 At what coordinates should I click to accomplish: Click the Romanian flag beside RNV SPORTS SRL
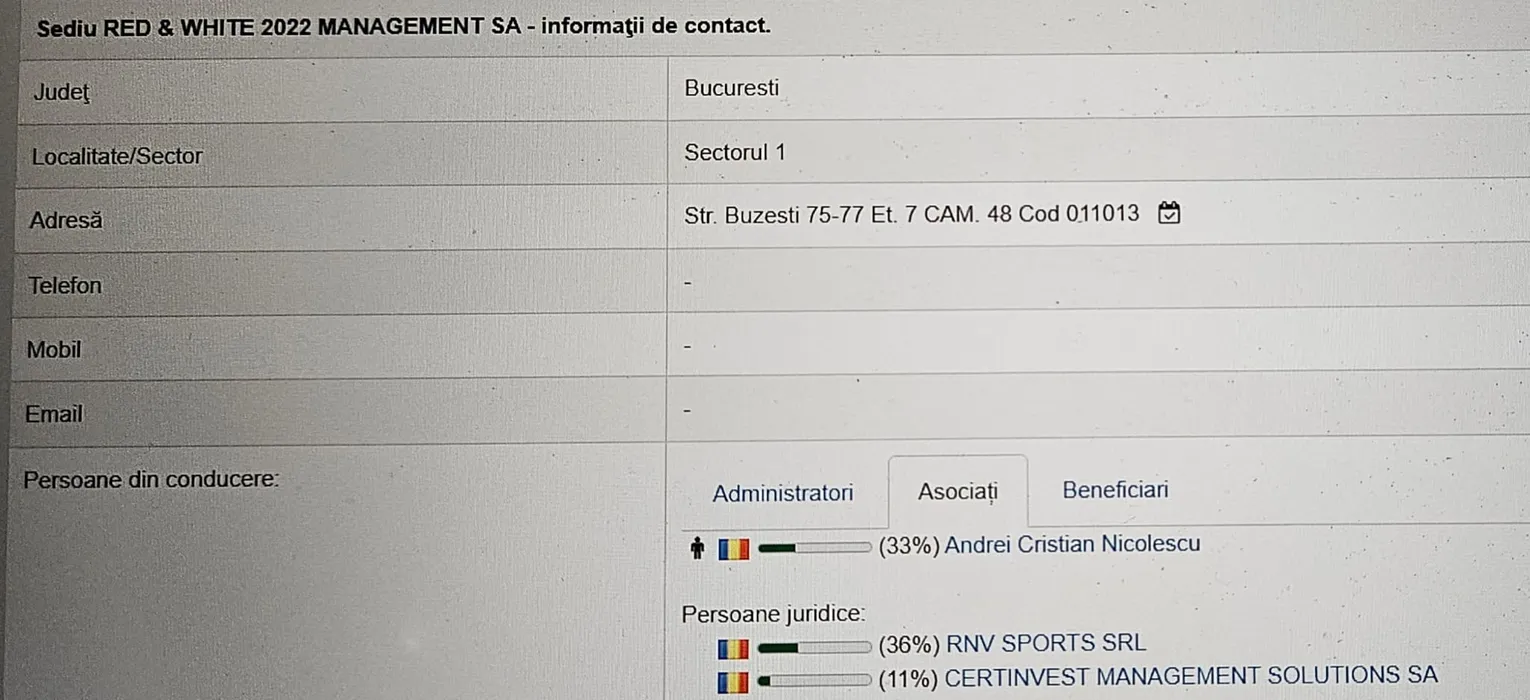coord(733,648)
